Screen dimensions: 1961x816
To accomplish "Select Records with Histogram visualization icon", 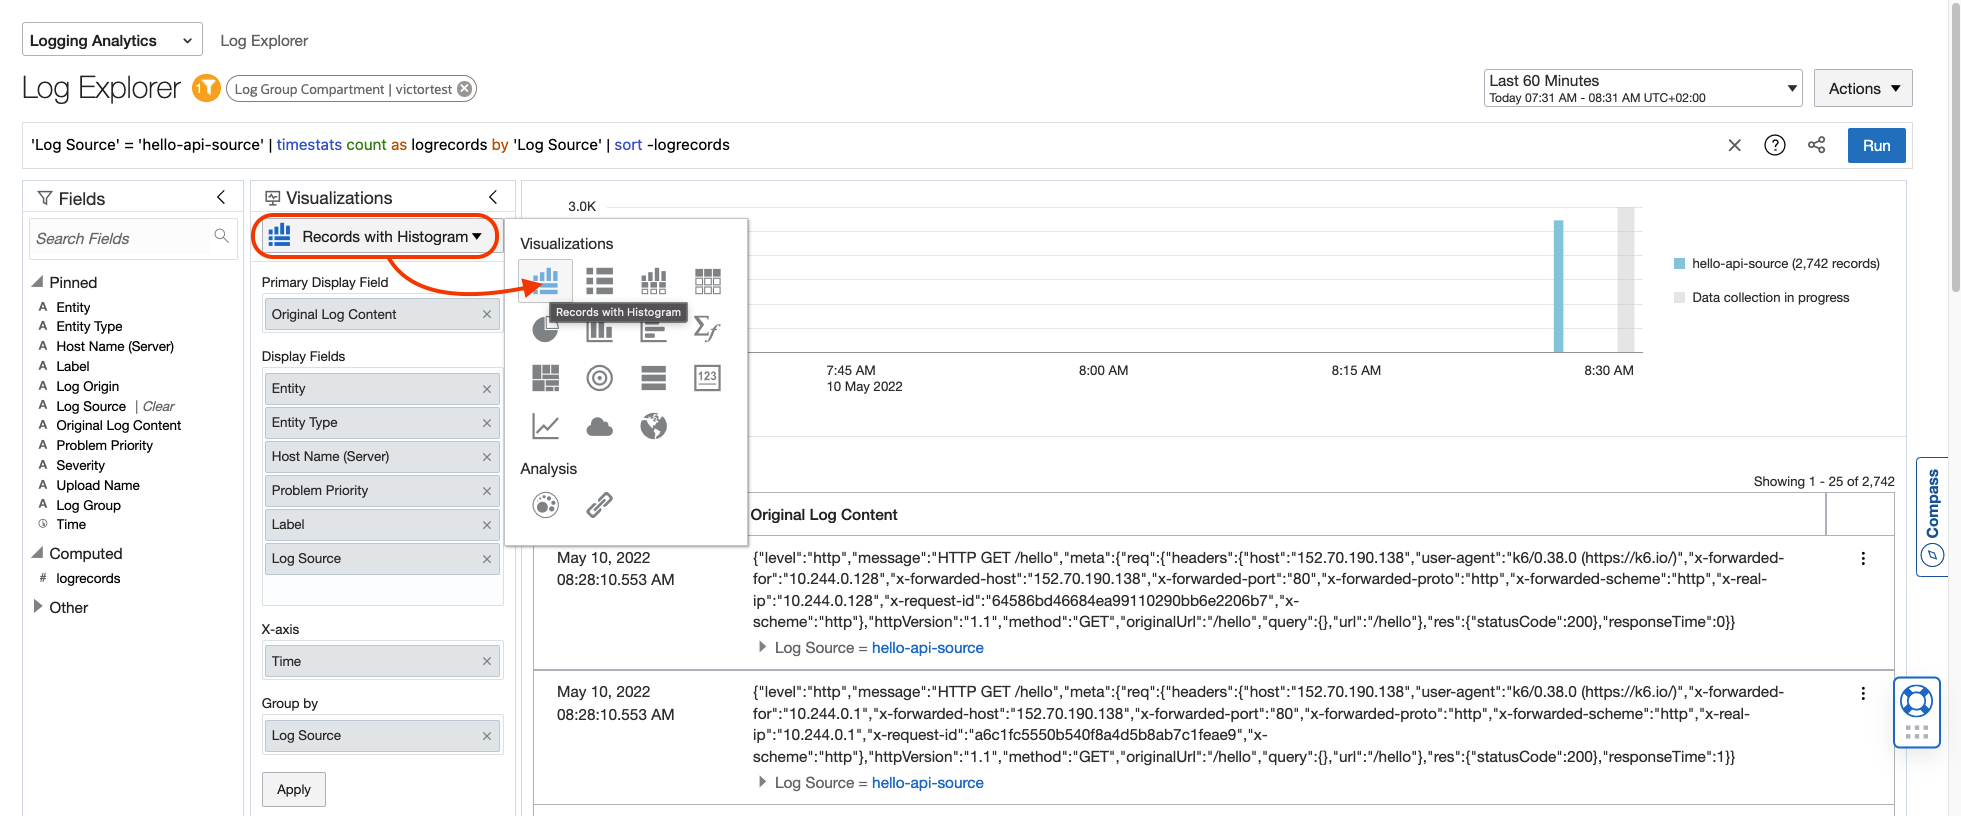I will pyautogui.click(x=545, y=281).
